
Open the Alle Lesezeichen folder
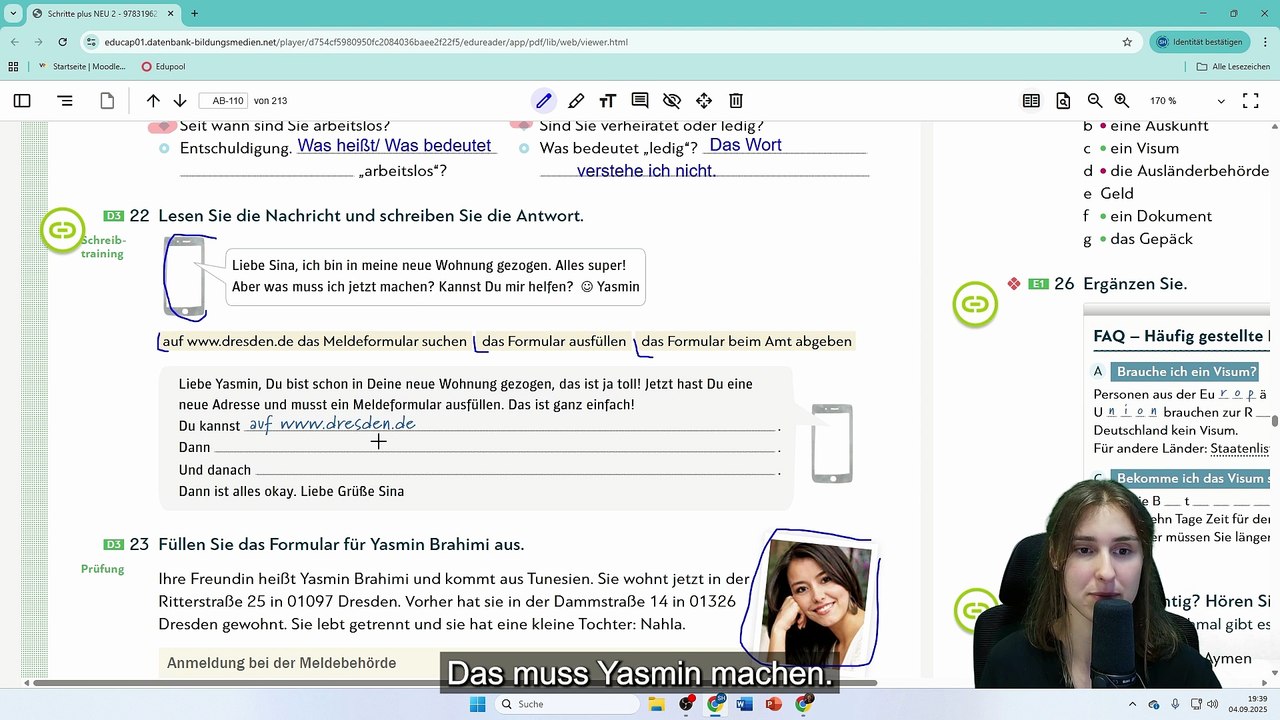(x=1233, y=67)
